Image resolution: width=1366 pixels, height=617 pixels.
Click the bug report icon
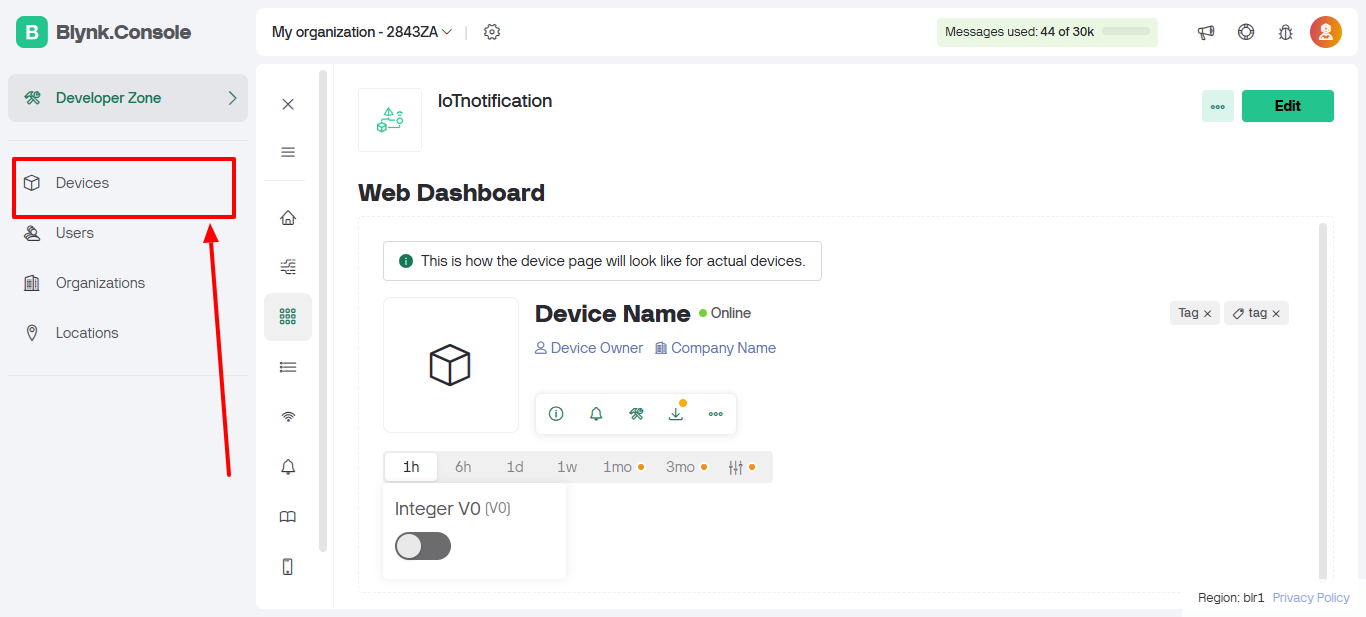tap(1286, 32)
